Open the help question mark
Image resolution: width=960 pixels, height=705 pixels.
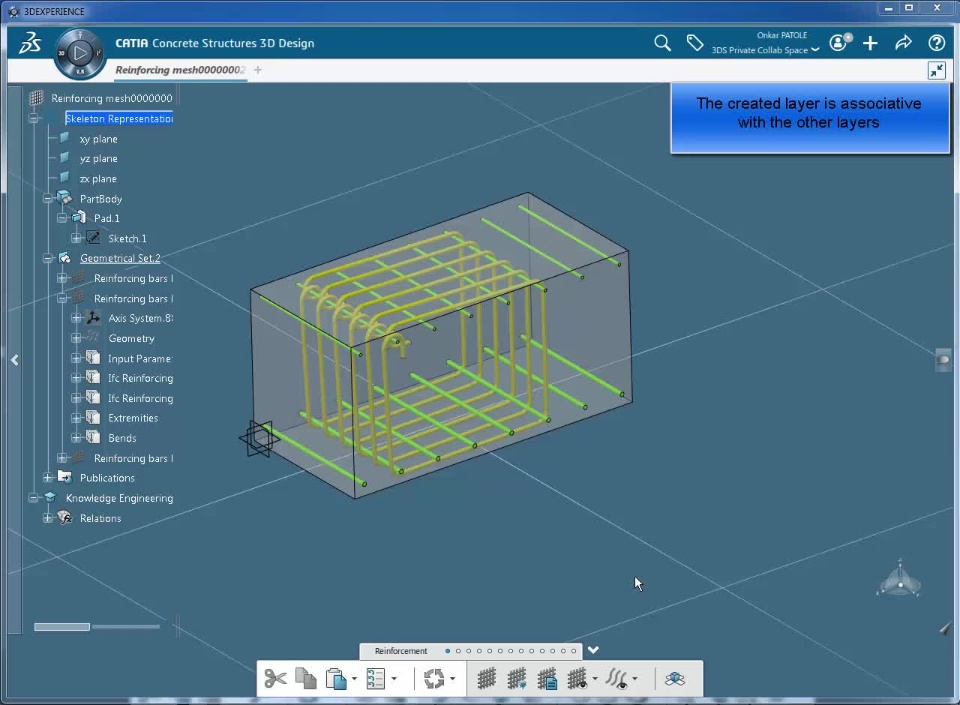pos(936,43)
